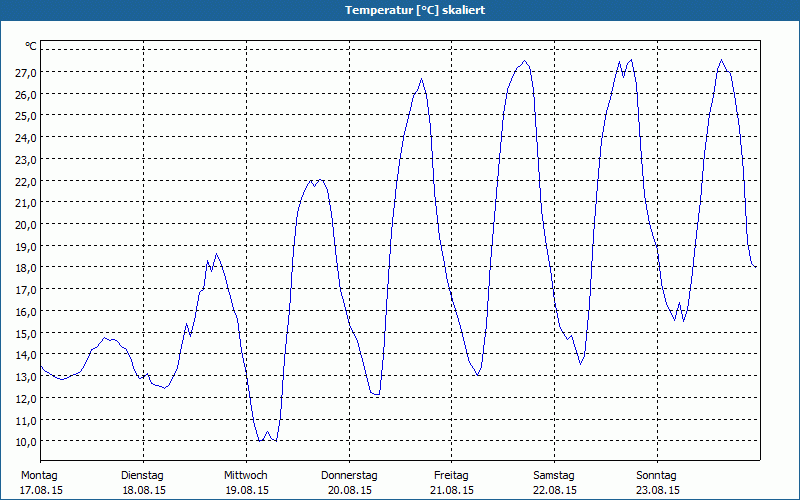Click the °C unit label above the y-axis
800x500 pixels.
31,46
